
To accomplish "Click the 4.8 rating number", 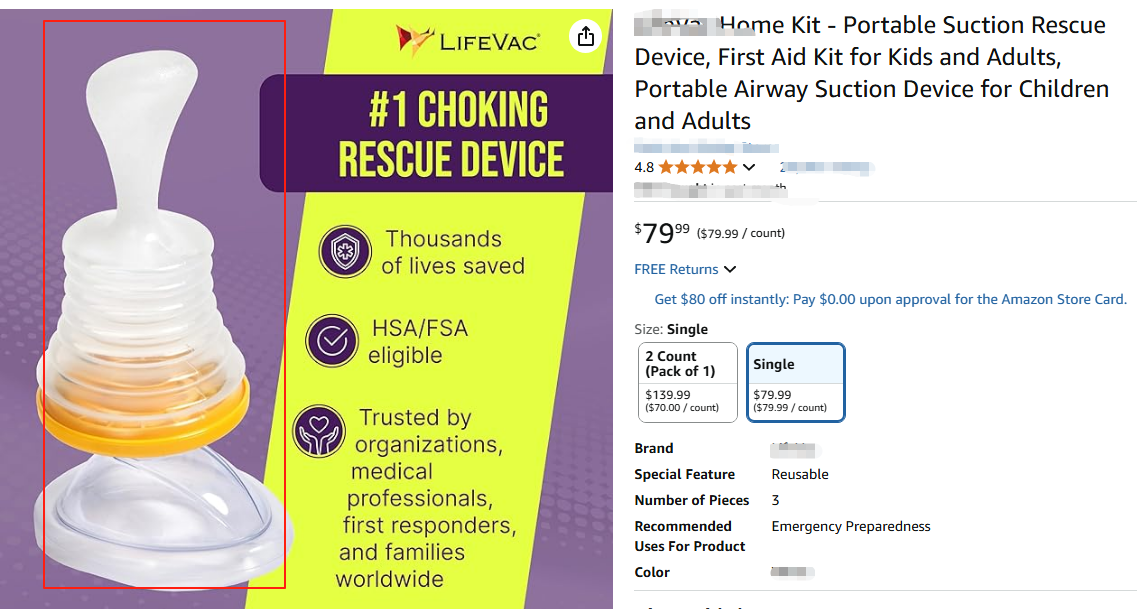I will [644, 167].
